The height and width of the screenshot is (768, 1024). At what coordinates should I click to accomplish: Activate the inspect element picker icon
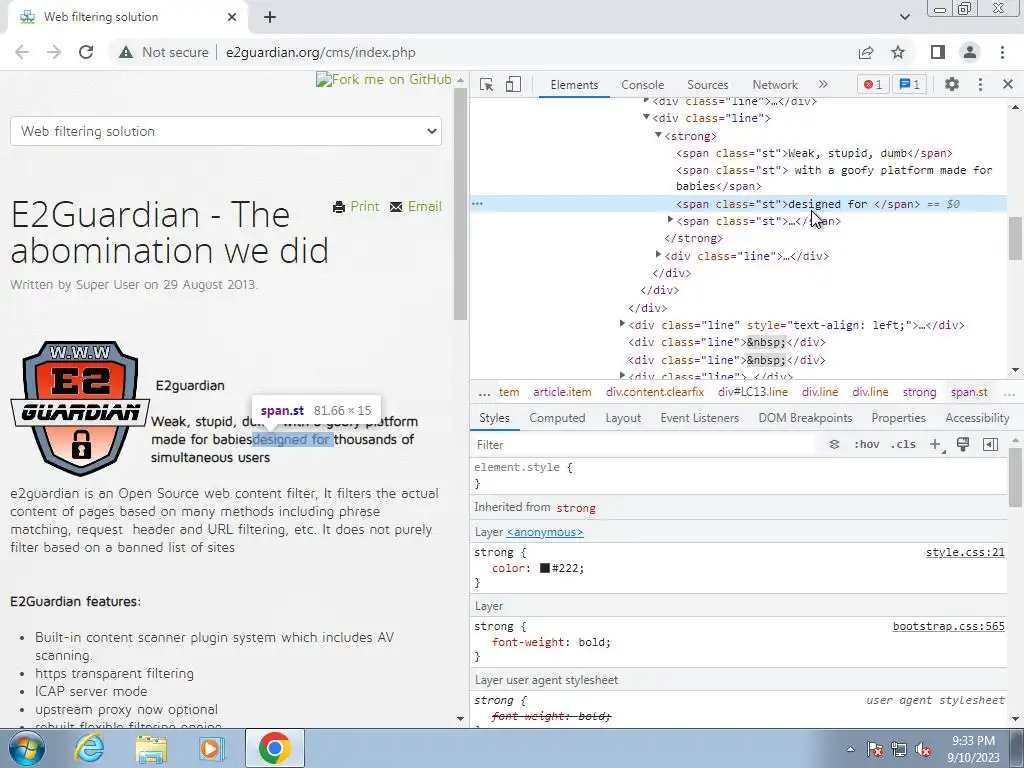tap(486, 84)
